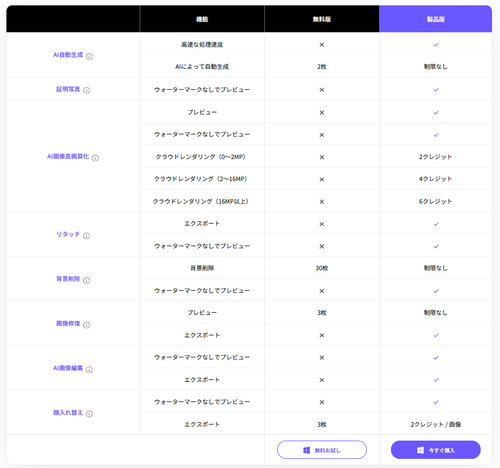Screen dimensions: 500x468
Task: Click the info icon beside AI自動生成
Action: tap(89, 56)
